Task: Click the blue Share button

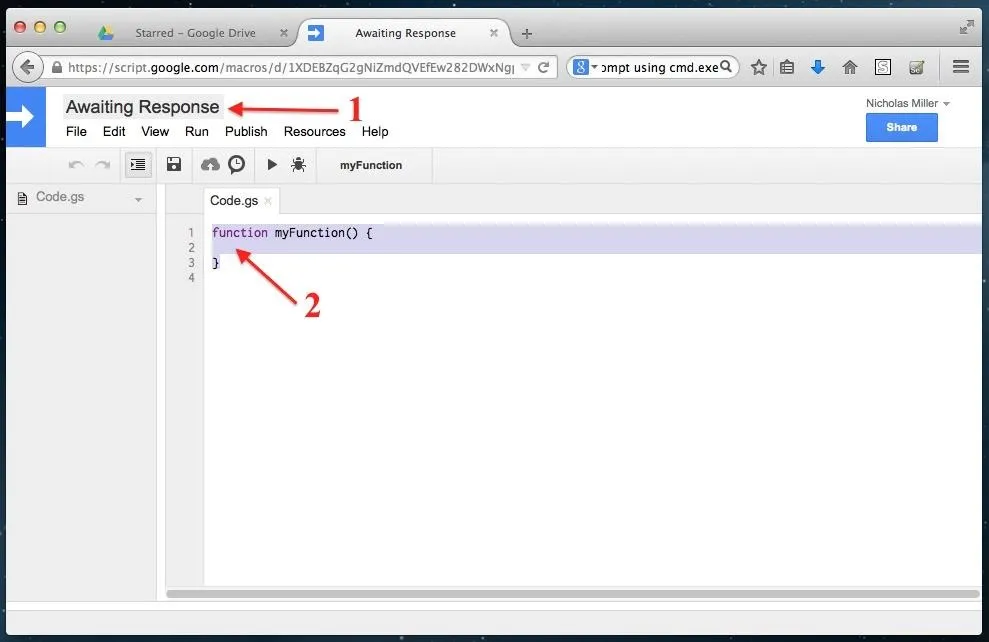Action: [x=901, y=127]
